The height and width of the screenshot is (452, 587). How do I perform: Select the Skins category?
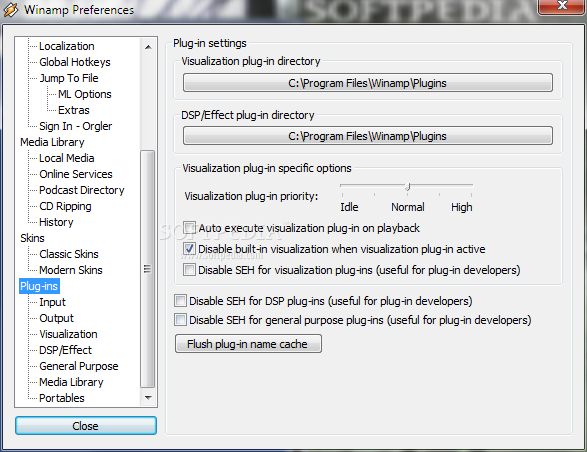(x=32, y=238)
